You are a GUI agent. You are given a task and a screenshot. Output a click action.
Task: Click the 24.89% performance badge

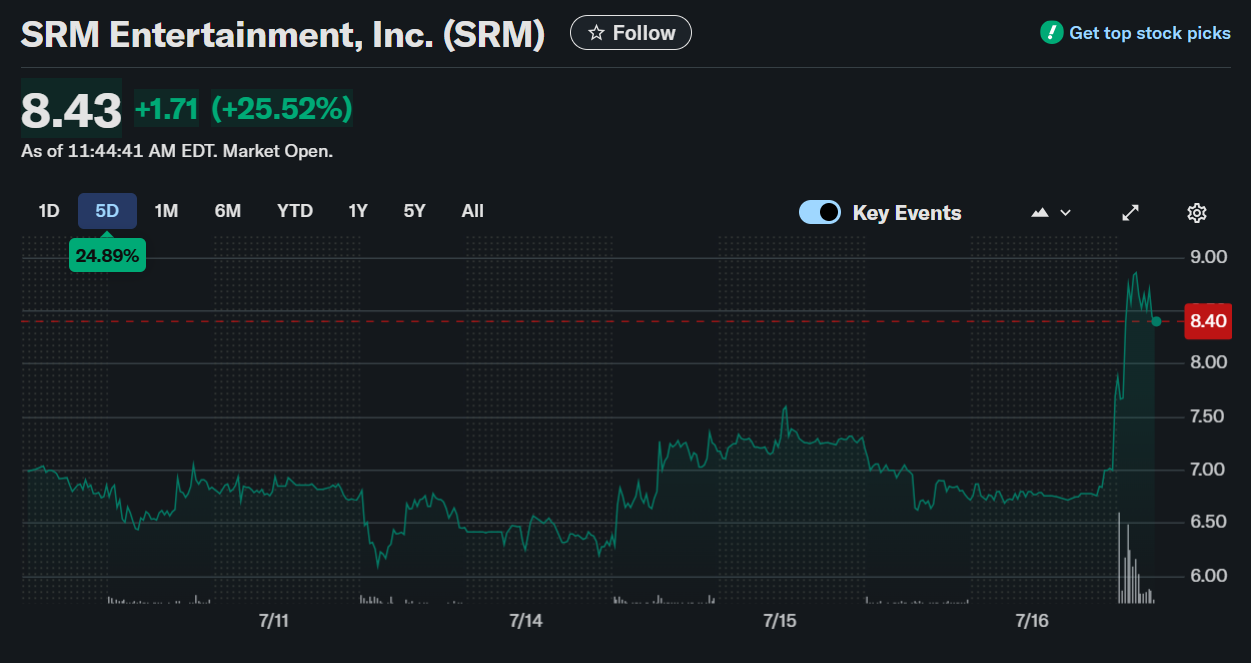pos(107,256)
